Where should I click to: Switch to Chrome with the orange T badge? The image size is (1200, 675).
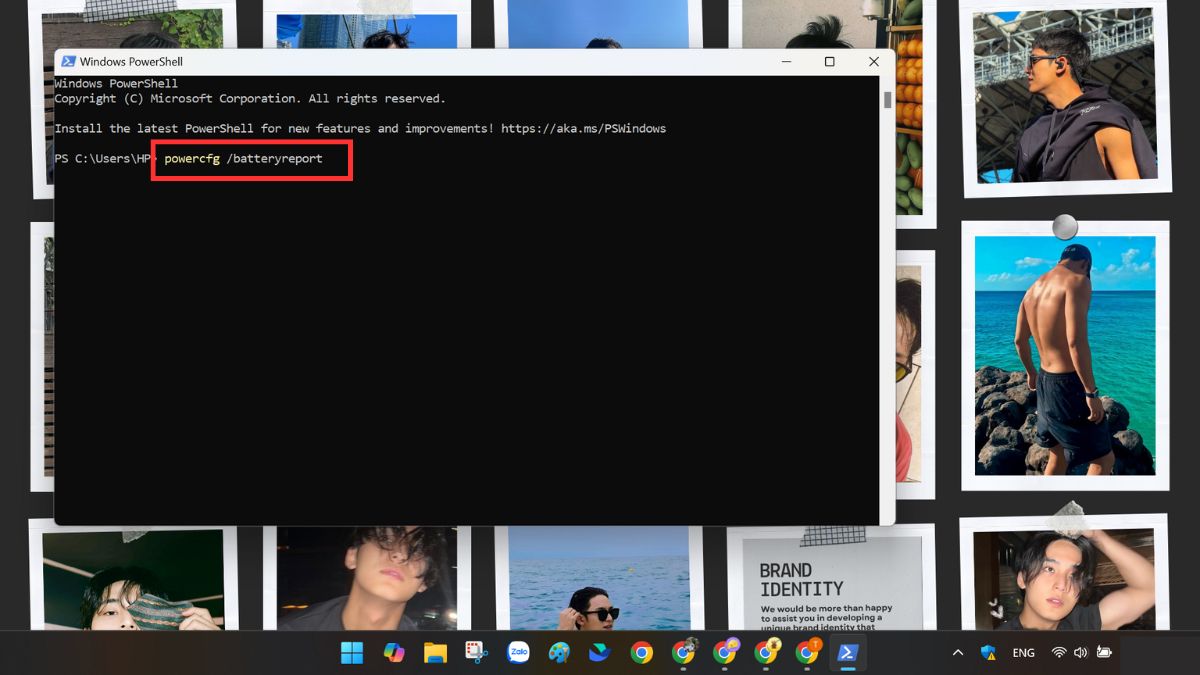click(807, 653)
